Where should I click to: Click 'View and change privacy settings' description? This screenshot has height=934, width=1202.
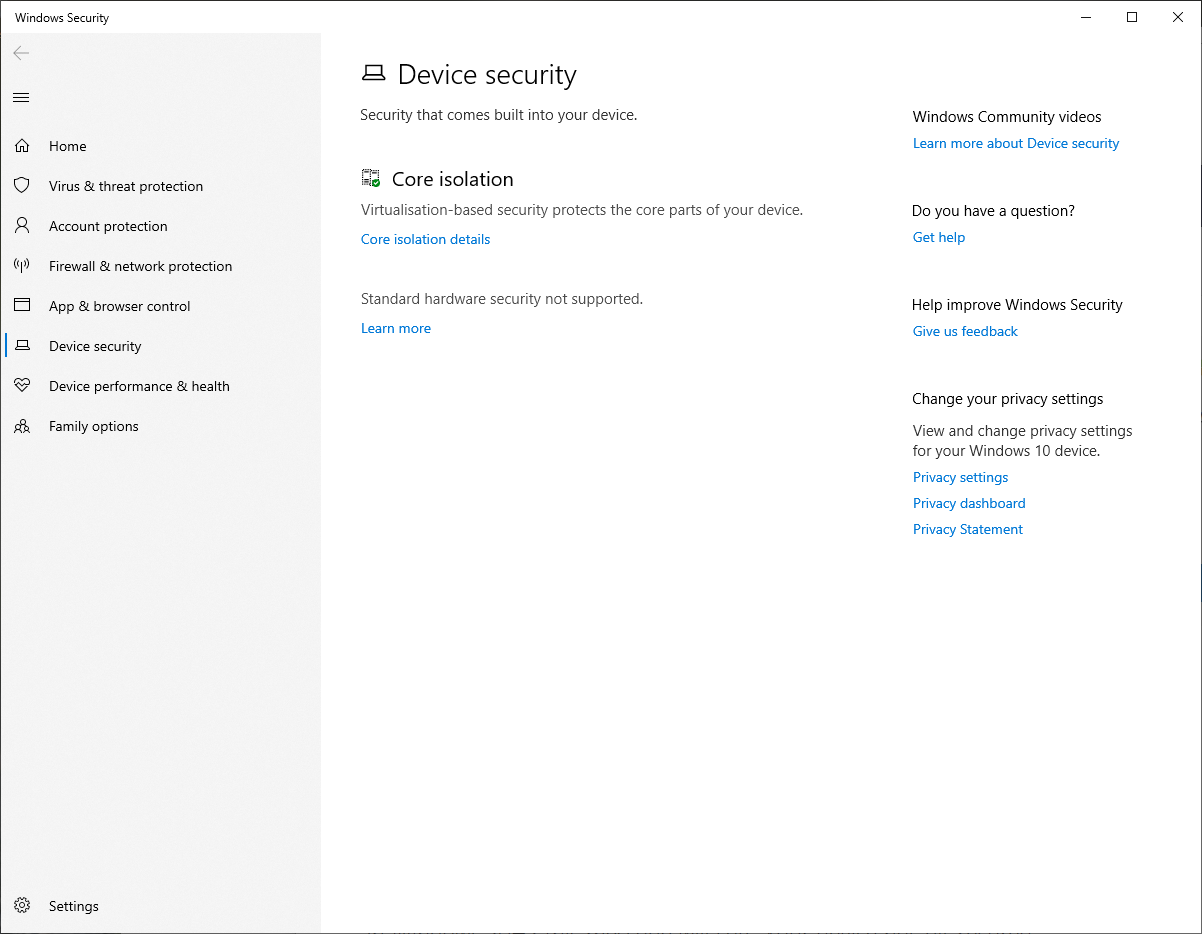1023,441
